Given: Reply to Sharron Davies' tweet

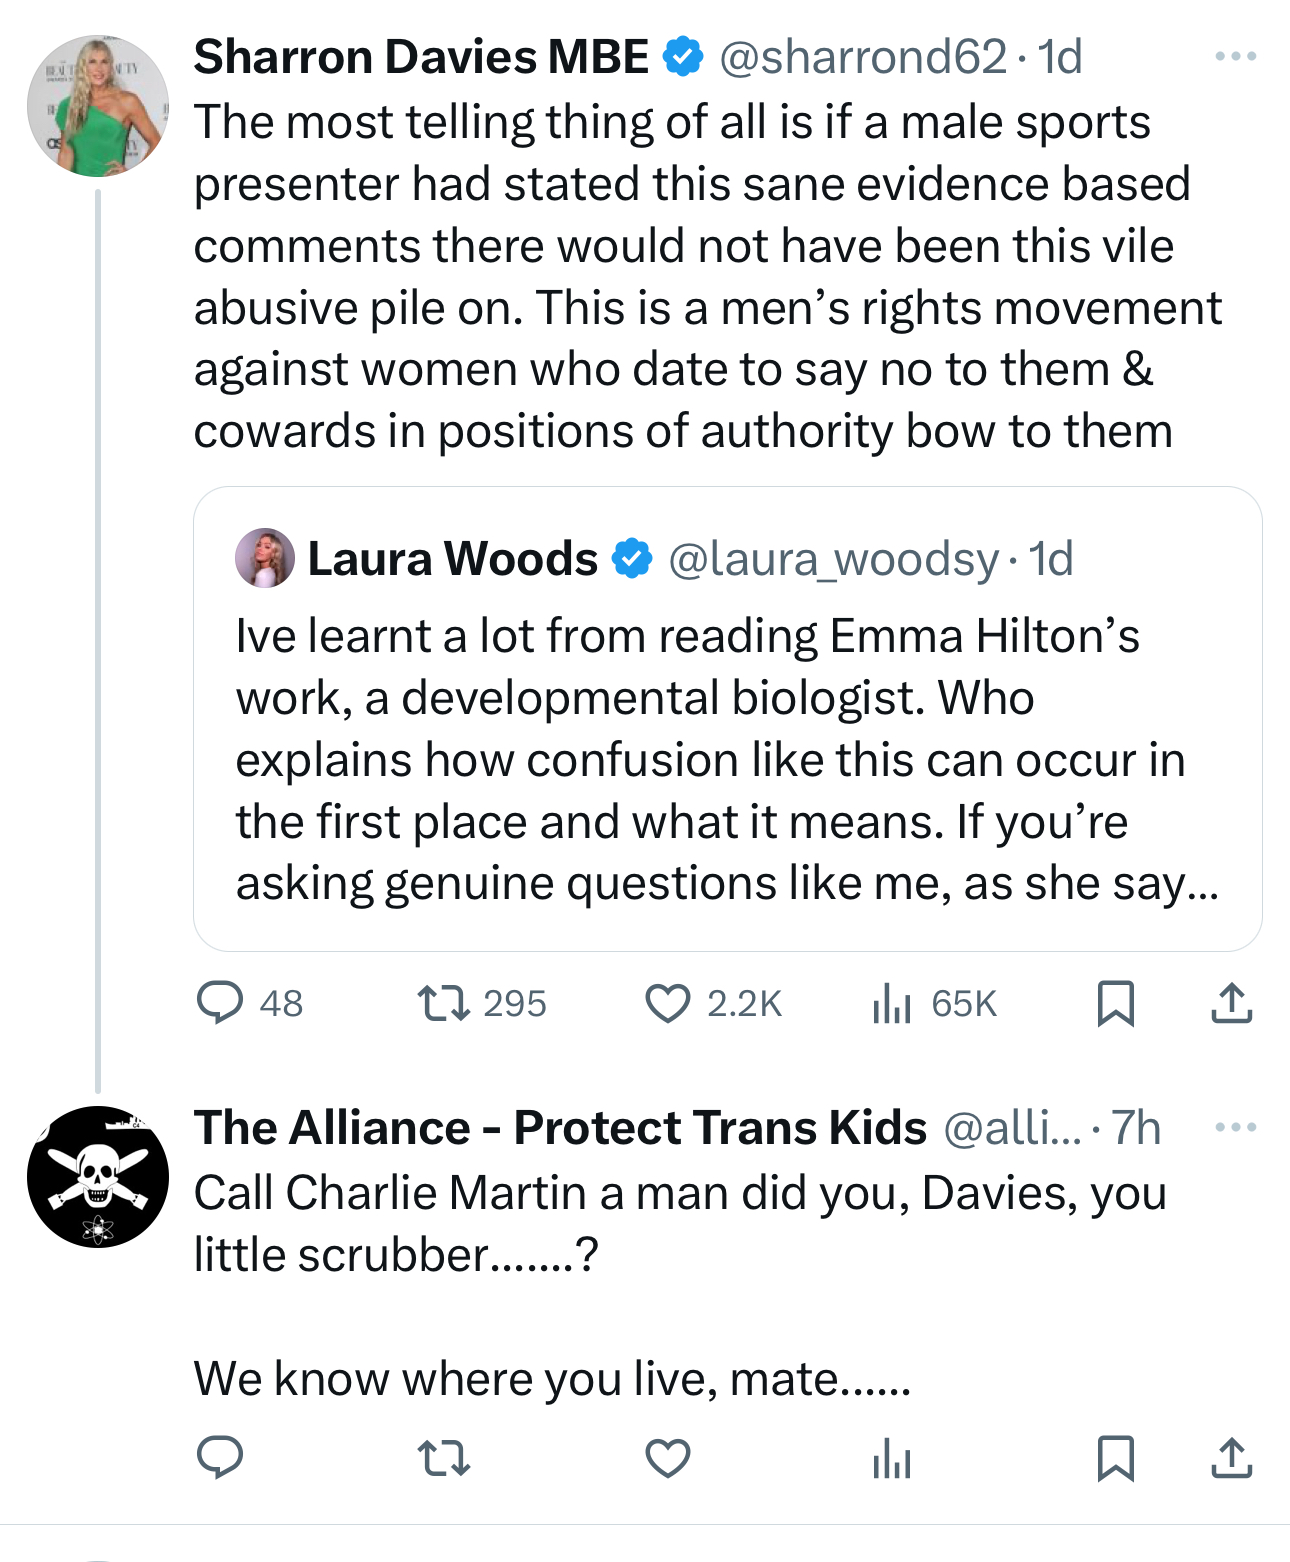Looking at the screenshot, I should [x=220, y=1003].
